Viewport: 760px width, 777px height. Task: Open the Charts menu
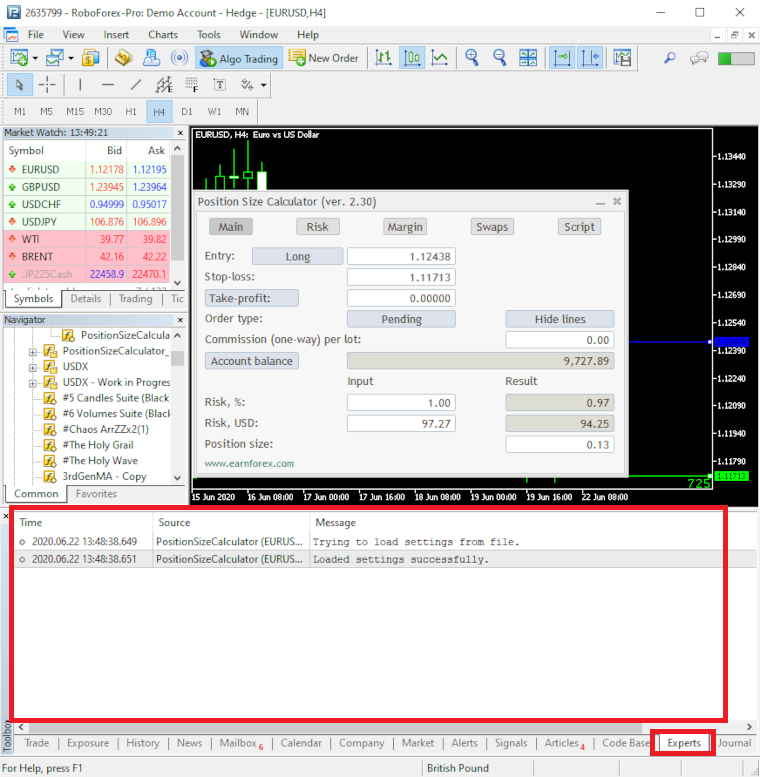point(163,35)
